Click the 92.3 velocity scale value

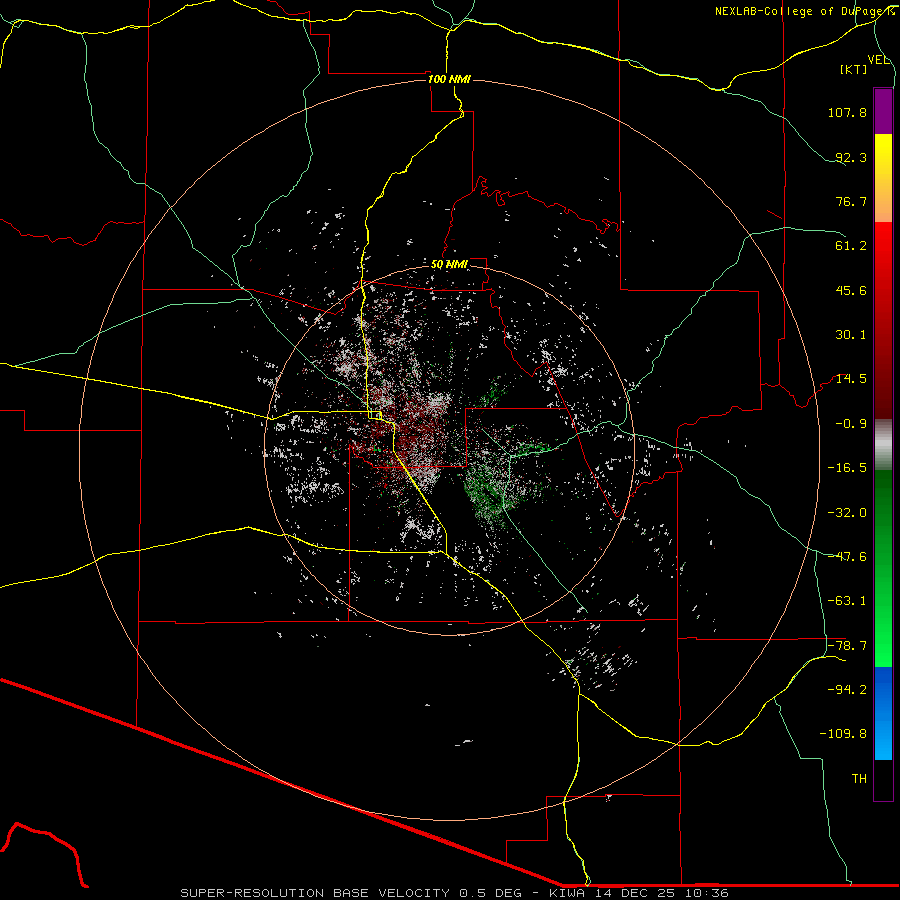click(x=851, y=157)
